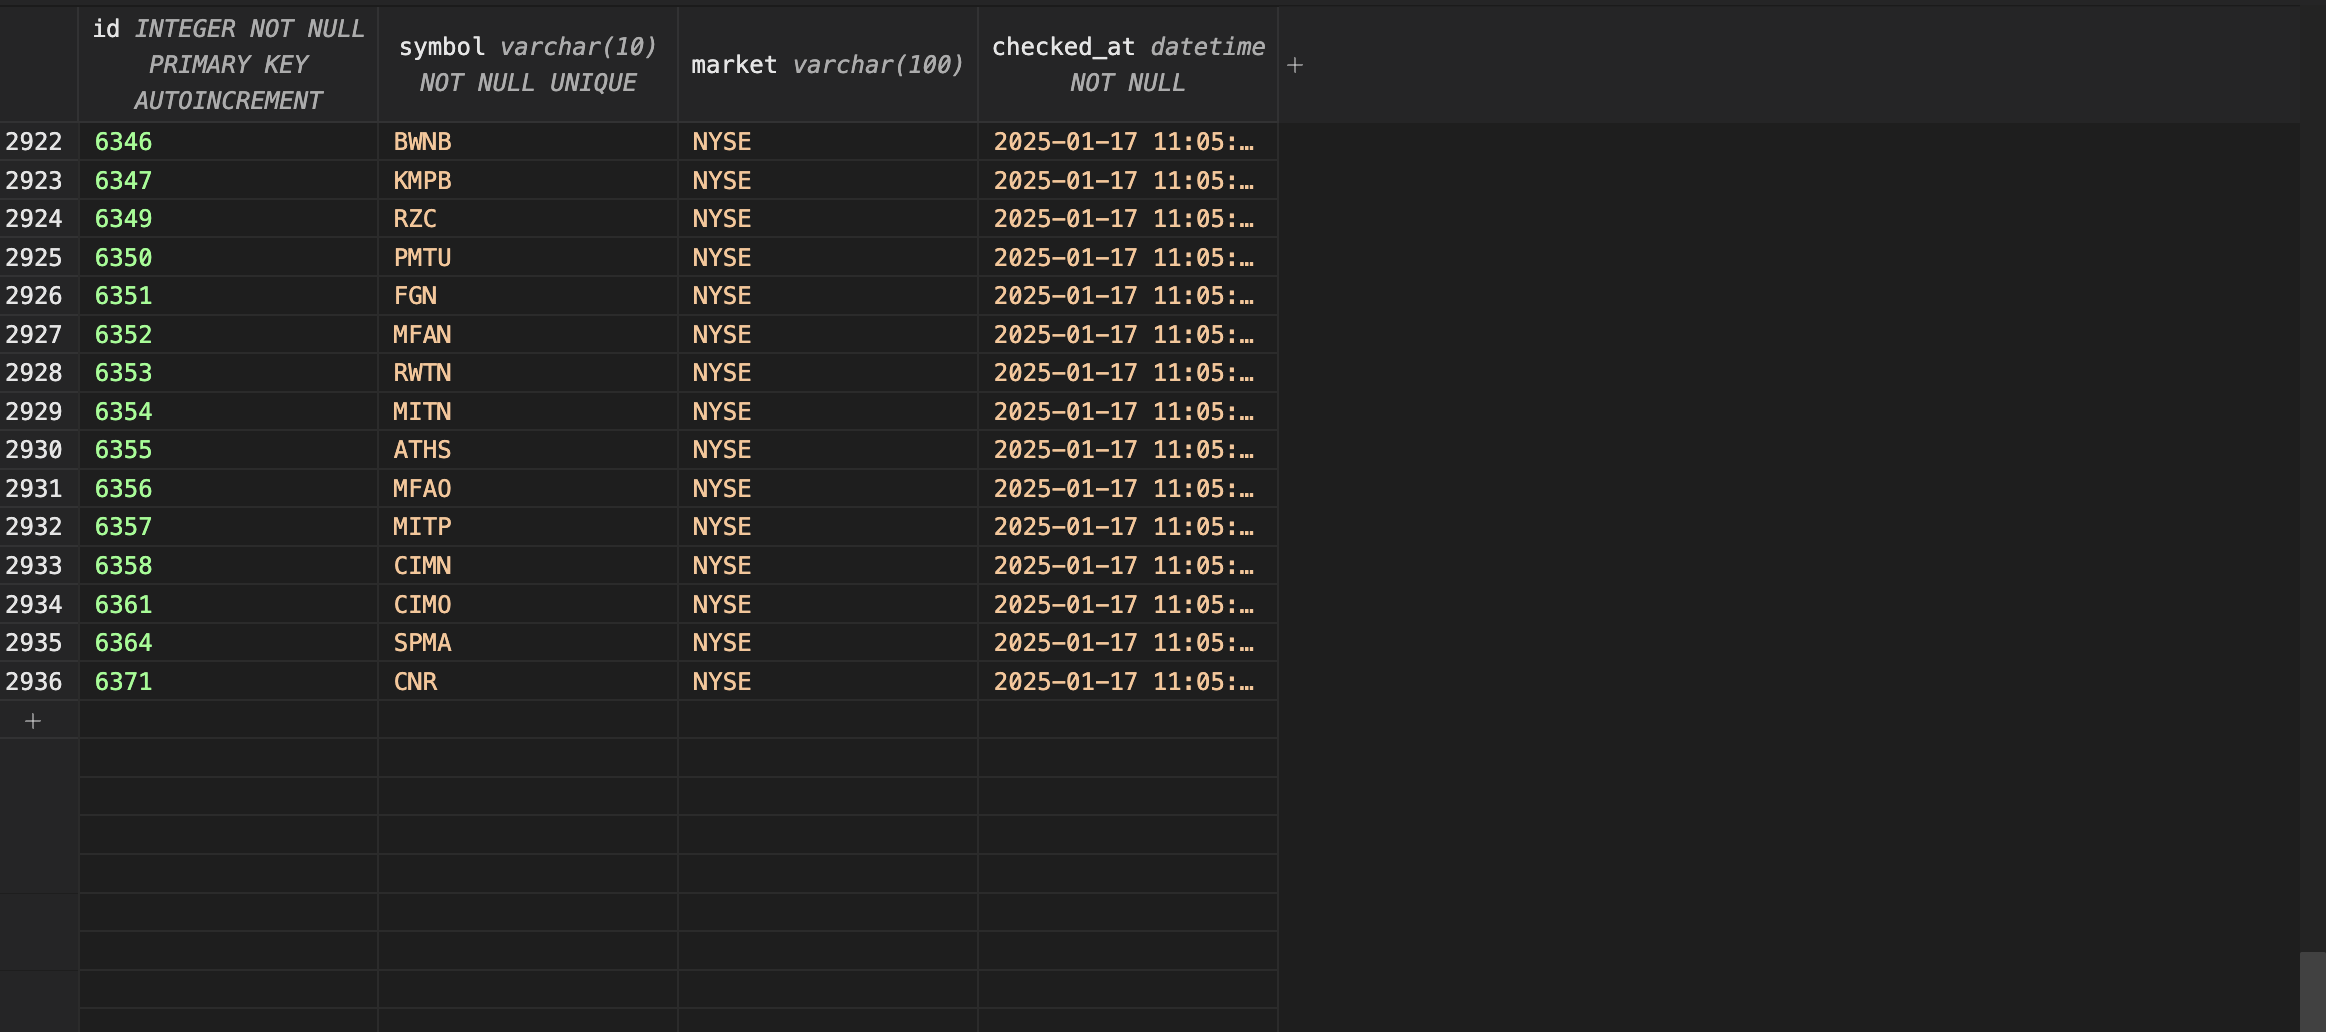The image size is (2326, 1032).
Task: Click NYSE market cell in FGN row
Action: click(828, 296)
